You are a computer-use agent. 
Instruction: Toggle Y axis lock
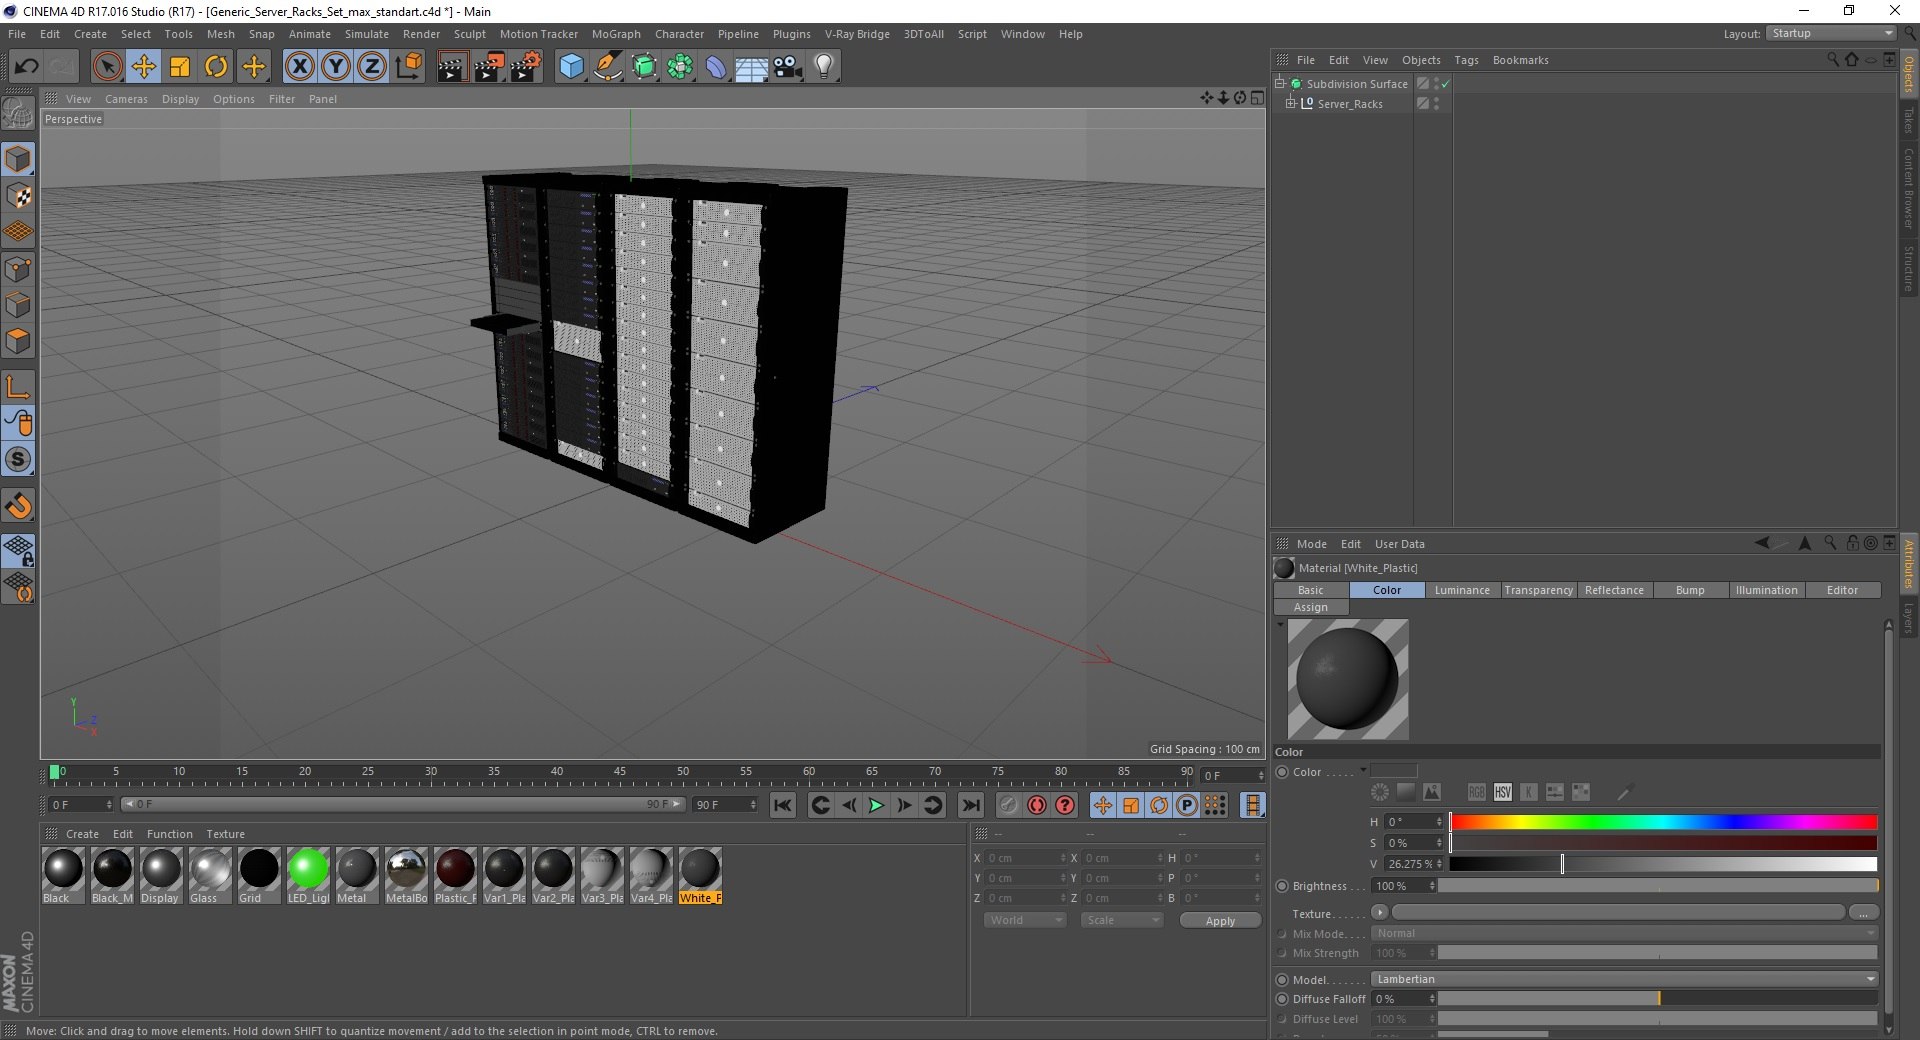(336, 67)
